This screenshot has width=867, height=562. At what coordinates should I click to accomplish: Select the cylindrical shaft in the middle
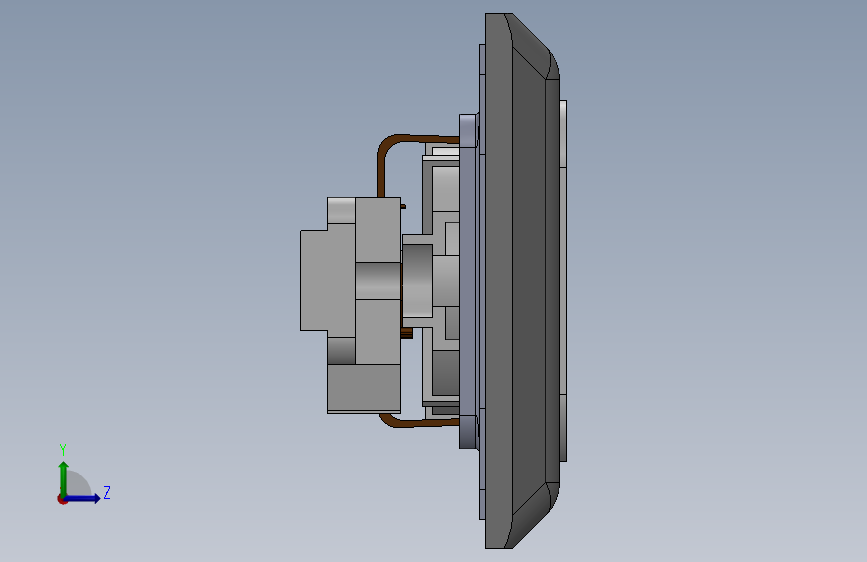tap(417, 281)
